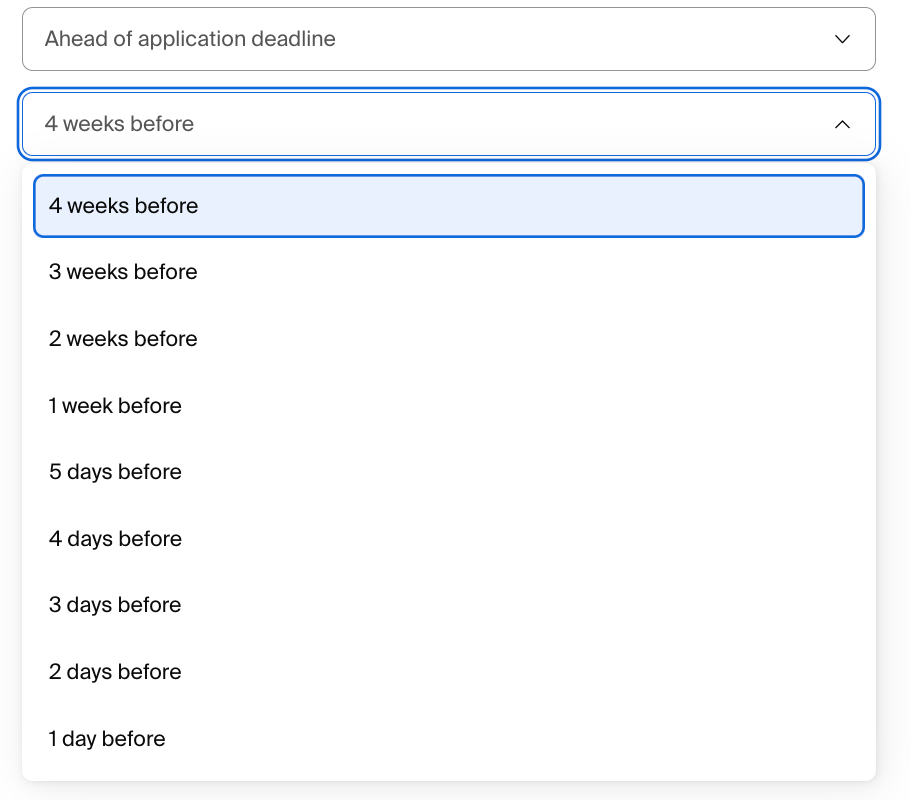910x800 pixels.
Task: Set timing to three weeks before
Action: (x=449, y=272)
